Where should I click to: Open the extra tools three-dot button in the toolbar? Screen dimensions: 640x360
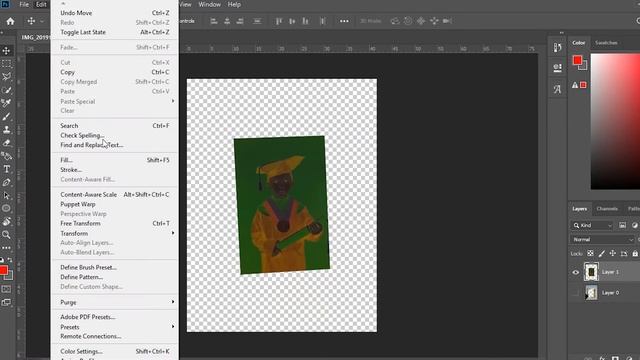(6, 247)
